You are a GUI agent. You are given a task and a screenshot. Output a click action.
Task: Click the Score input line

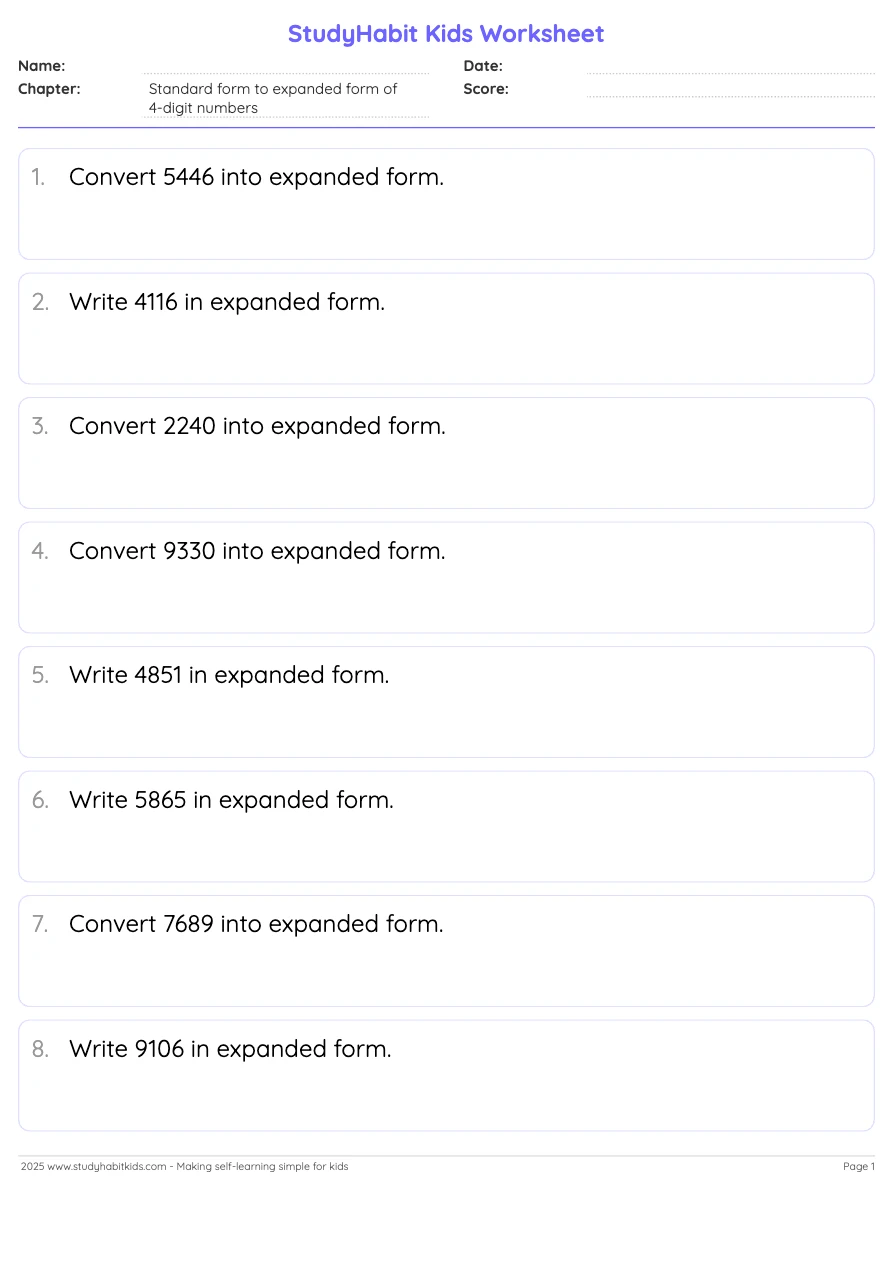pos(729,91)
